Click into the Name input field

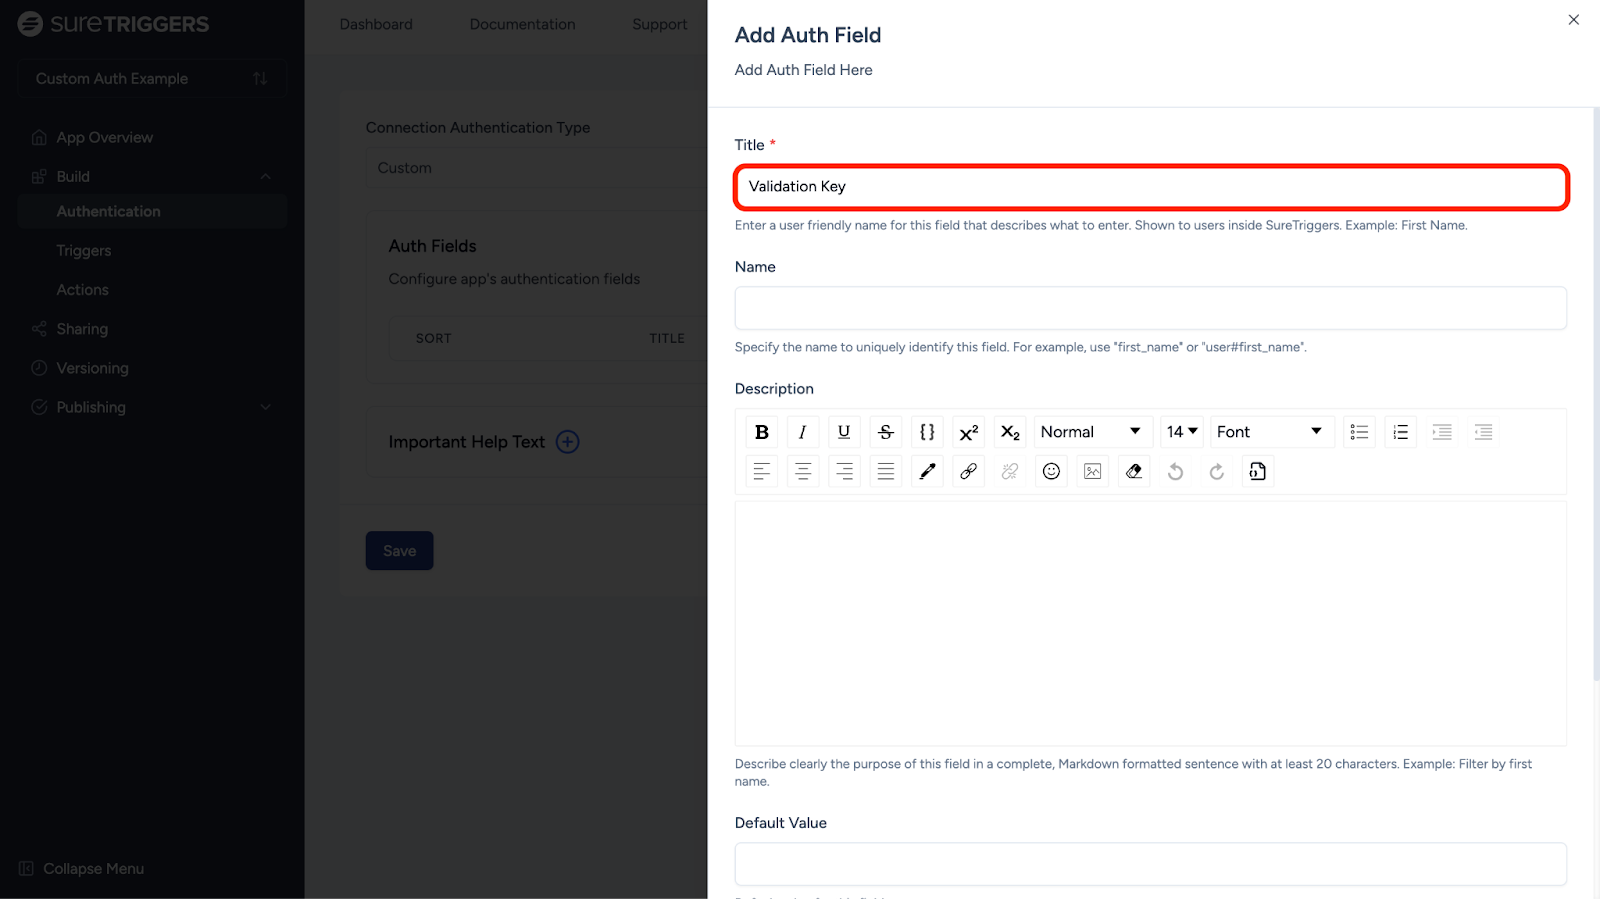(x=1150, y=308)
